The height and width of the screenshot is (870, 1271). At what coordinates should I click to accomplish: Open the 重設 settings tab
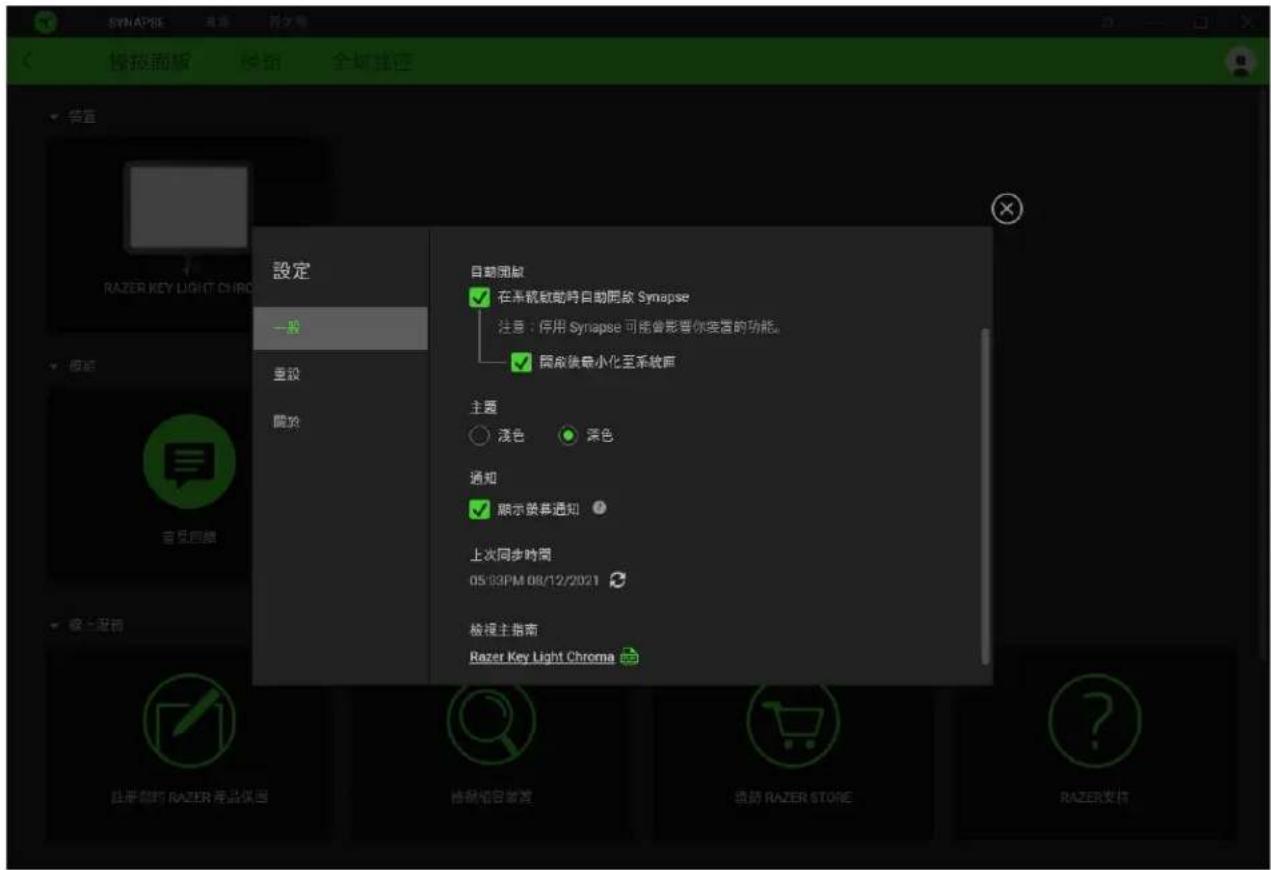pyautogui.click(x=340, y=374)
